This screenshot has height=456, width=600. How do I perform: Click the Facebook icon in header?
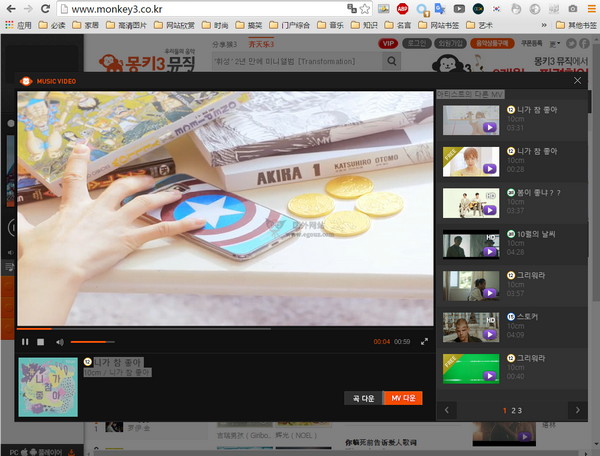point(584,44)
